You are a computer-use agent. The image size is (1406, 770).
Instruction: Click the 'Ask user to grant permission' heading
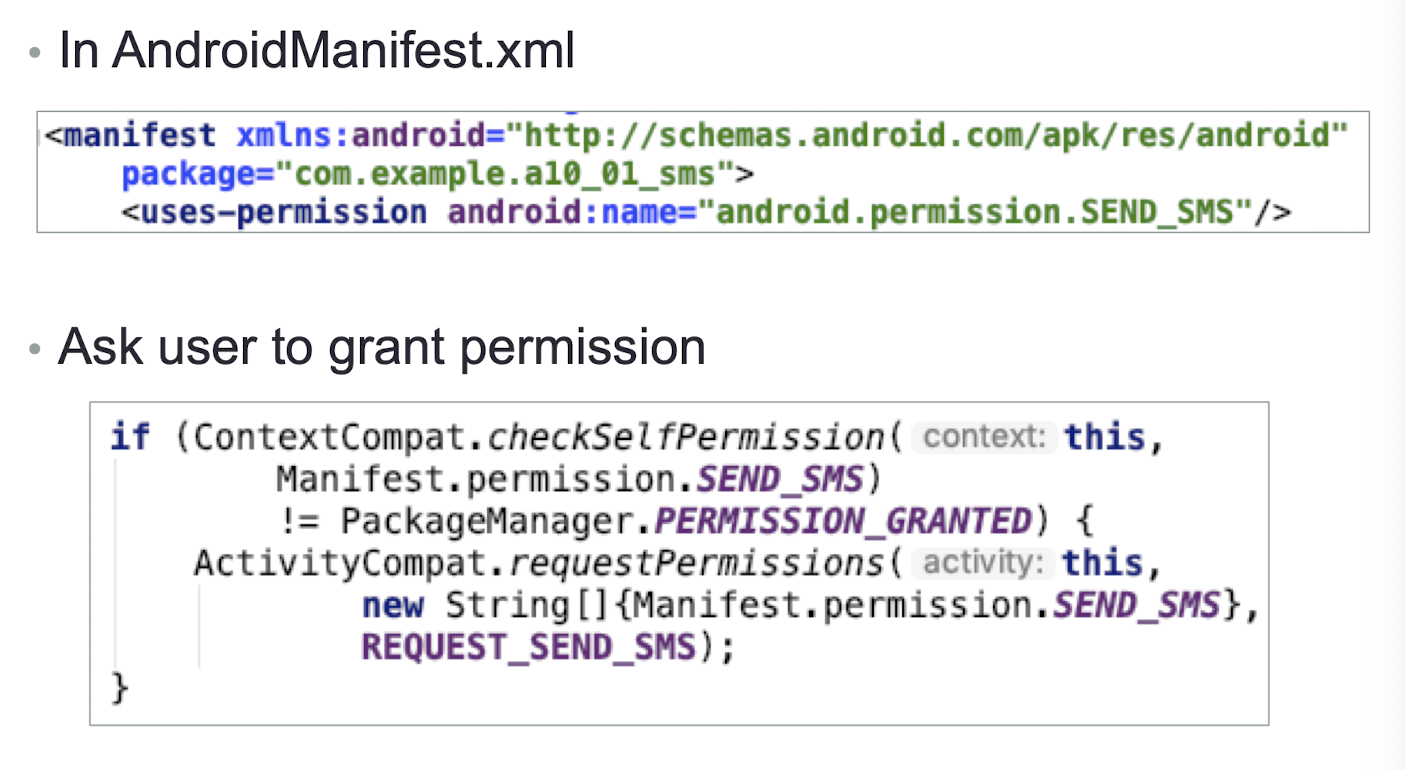coord(382,347)
